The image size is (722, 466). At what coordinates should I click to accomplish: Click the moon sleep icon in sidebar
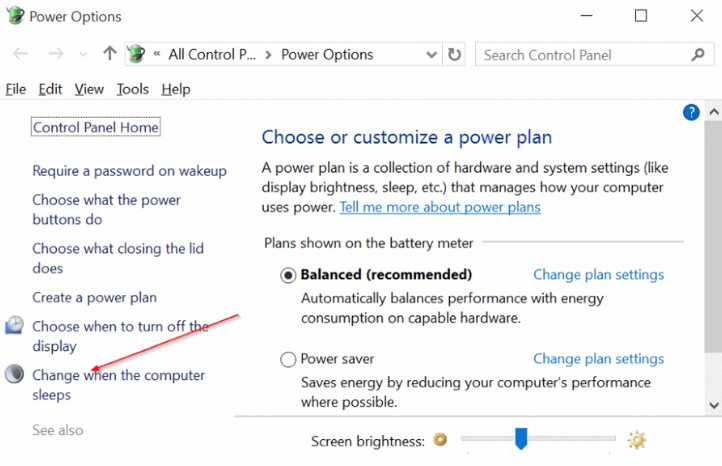pos(15,375)
